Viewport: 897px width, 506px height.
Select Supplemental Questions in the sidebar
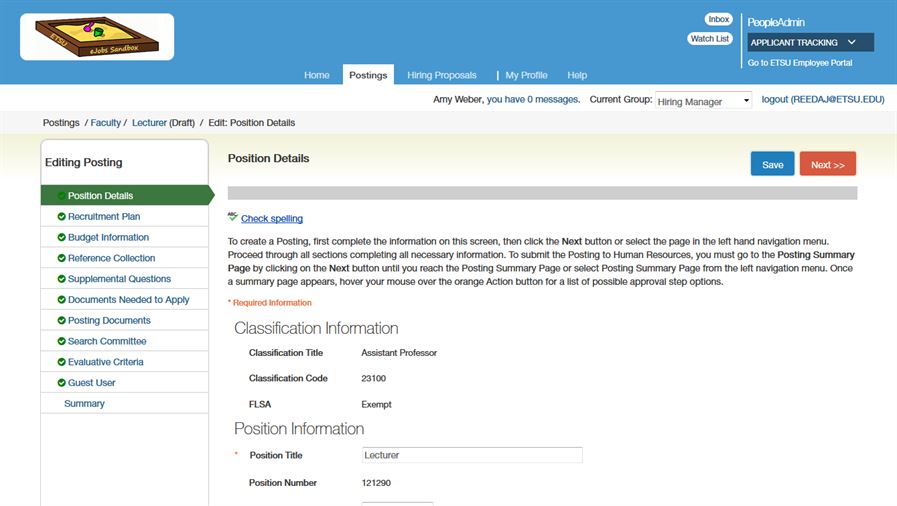(119, 279)
